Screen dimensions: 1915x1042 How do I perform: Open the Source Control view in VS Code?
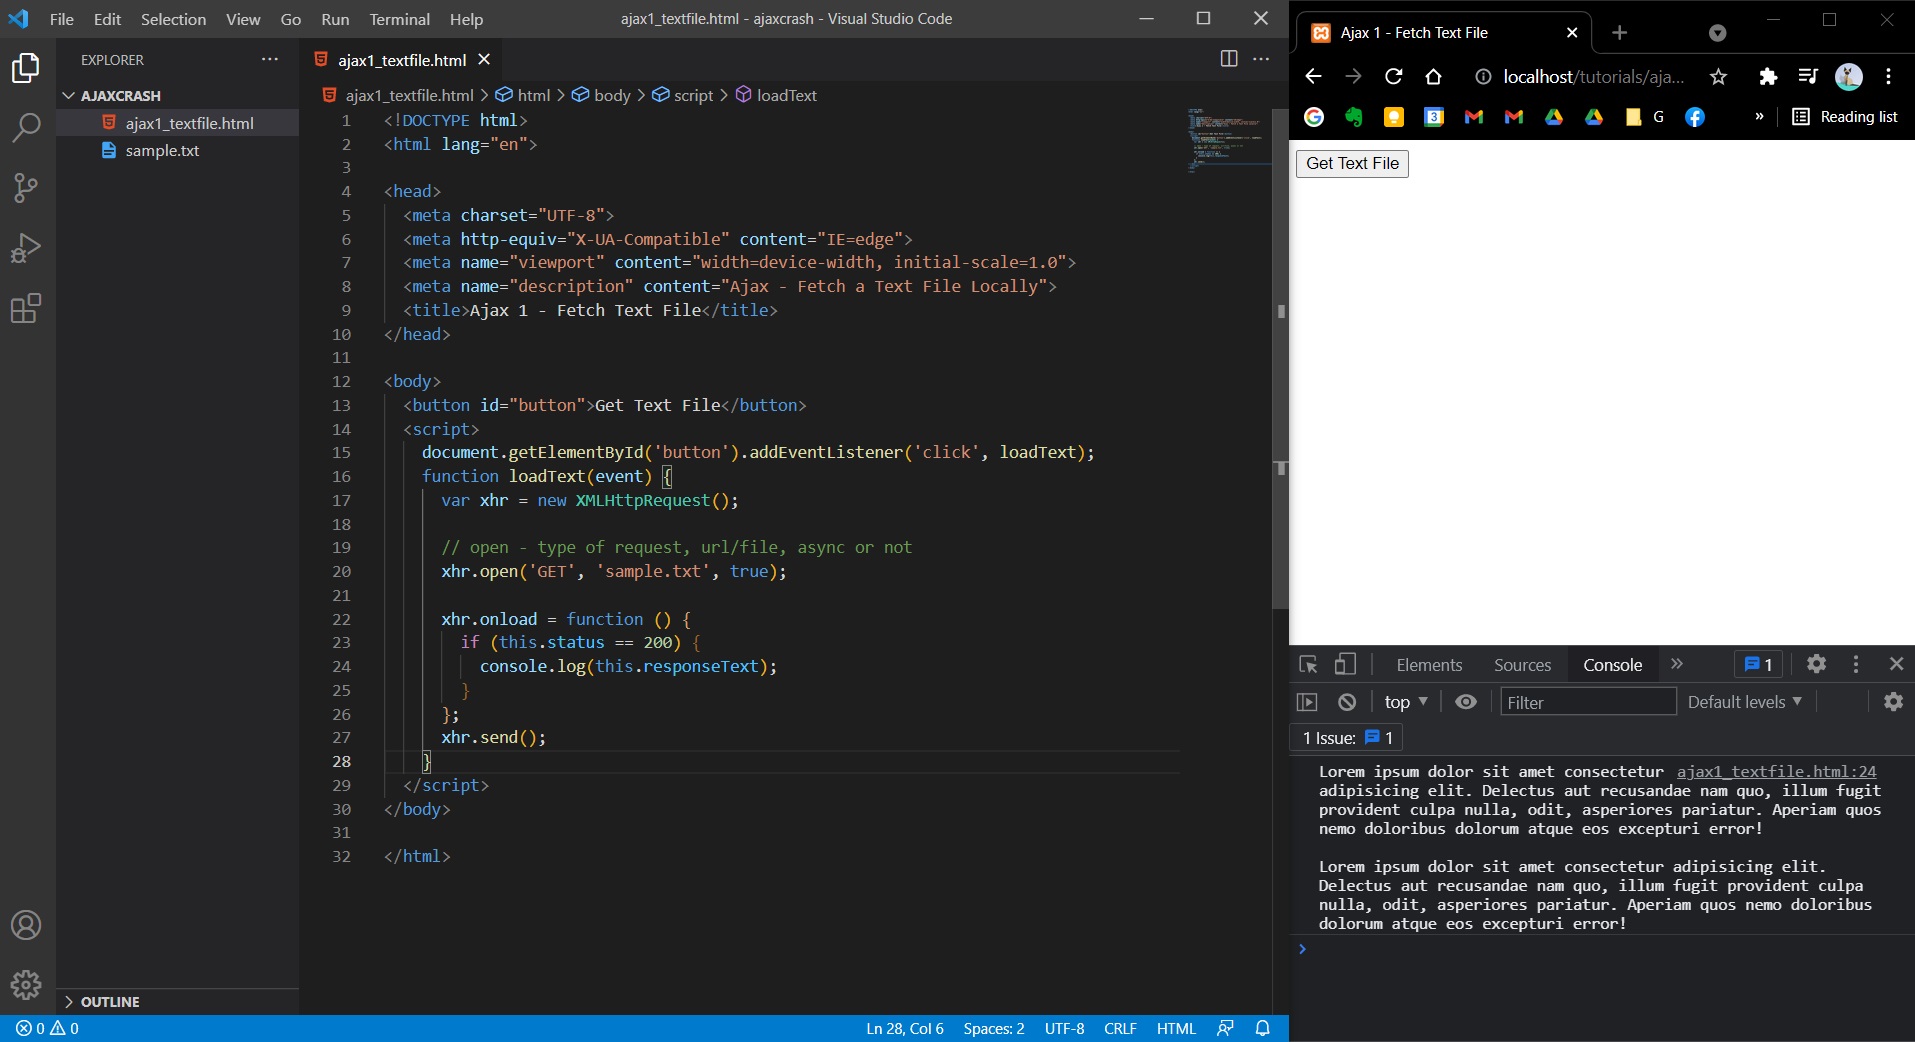[x=26, y=187]
